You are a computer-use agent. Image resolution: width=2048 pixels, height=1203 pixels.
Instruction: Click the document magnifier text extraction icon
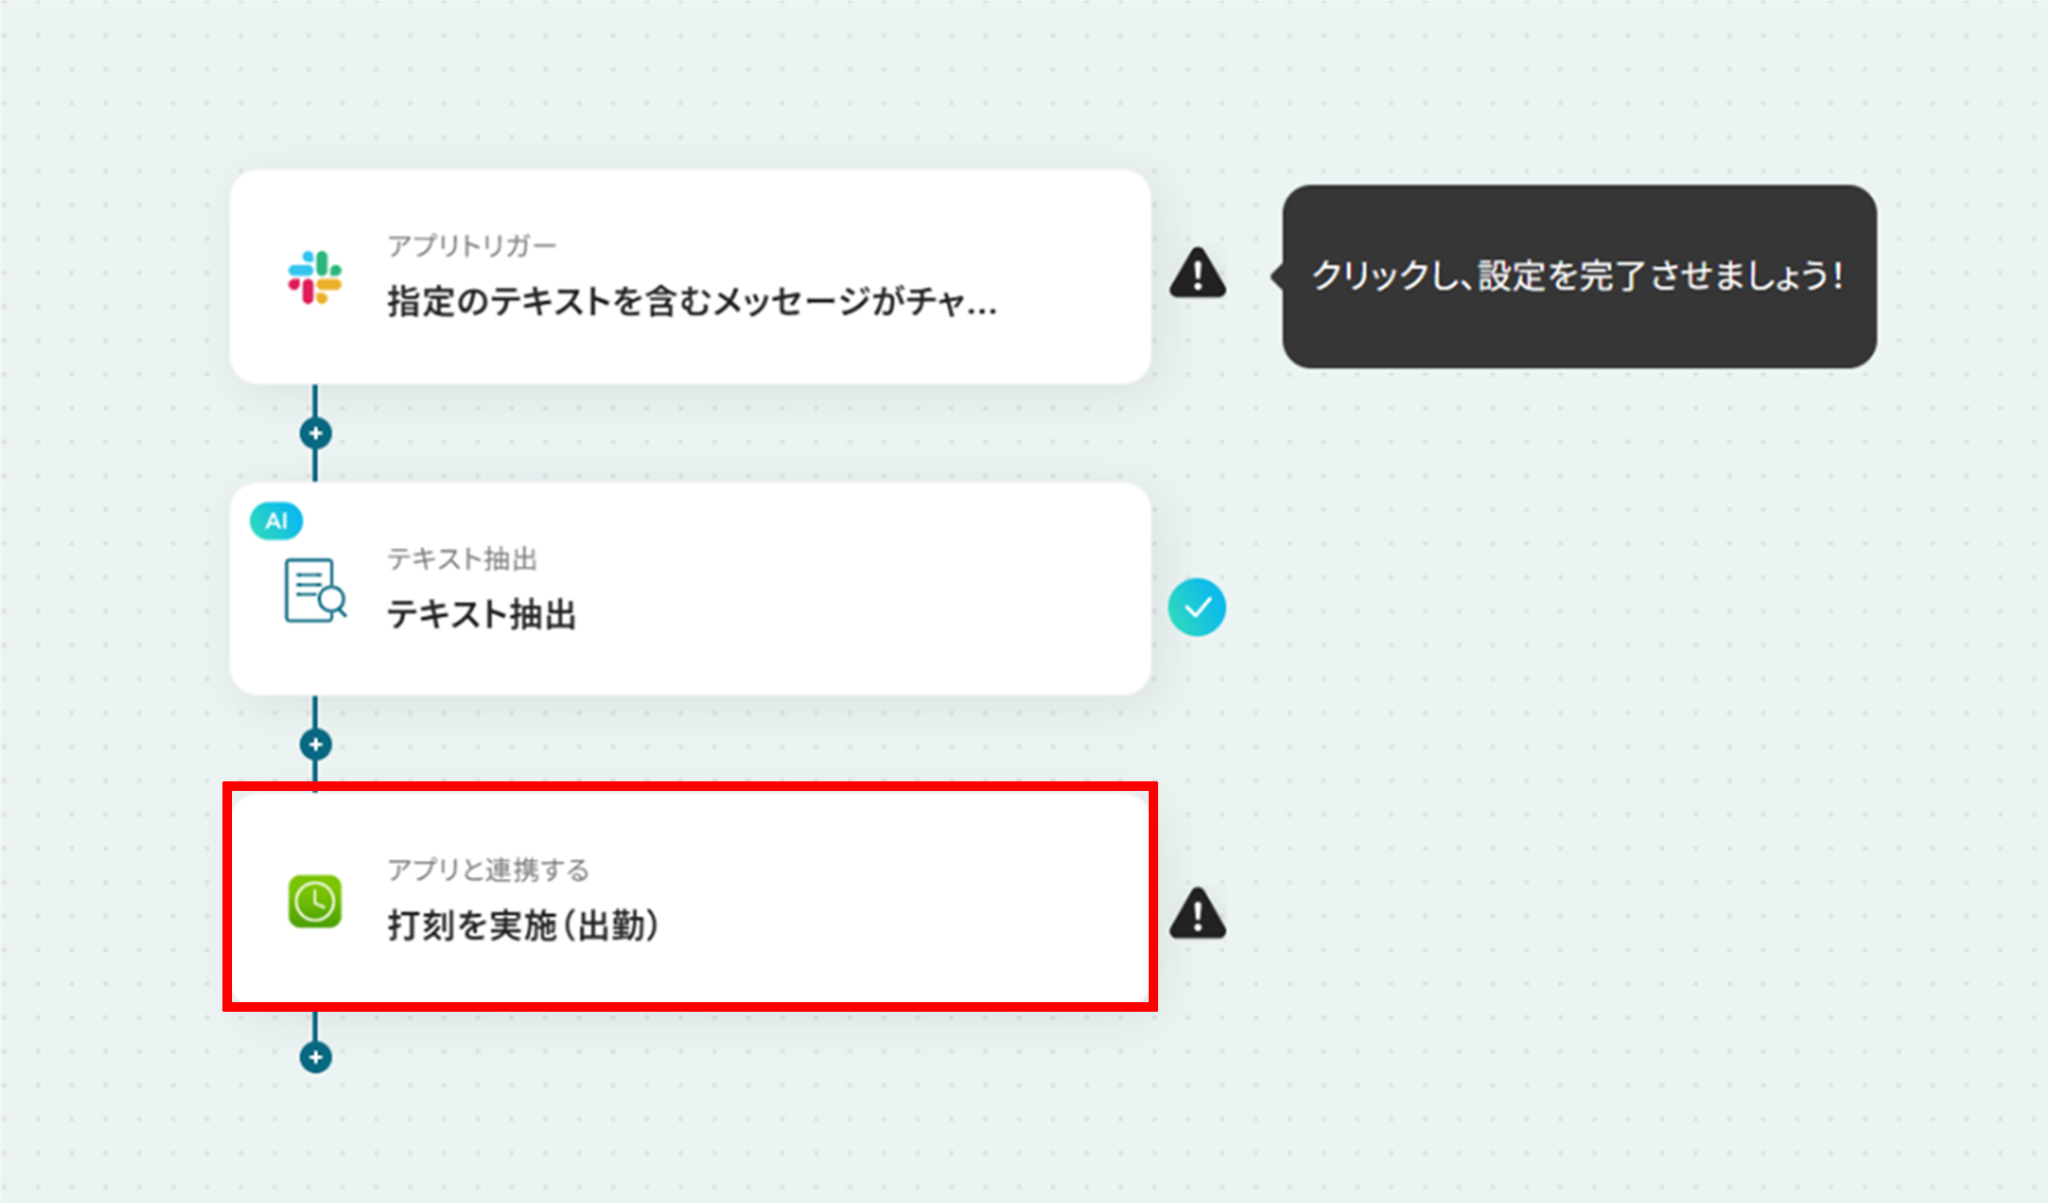pyautogui.click(x=315, y=590)
